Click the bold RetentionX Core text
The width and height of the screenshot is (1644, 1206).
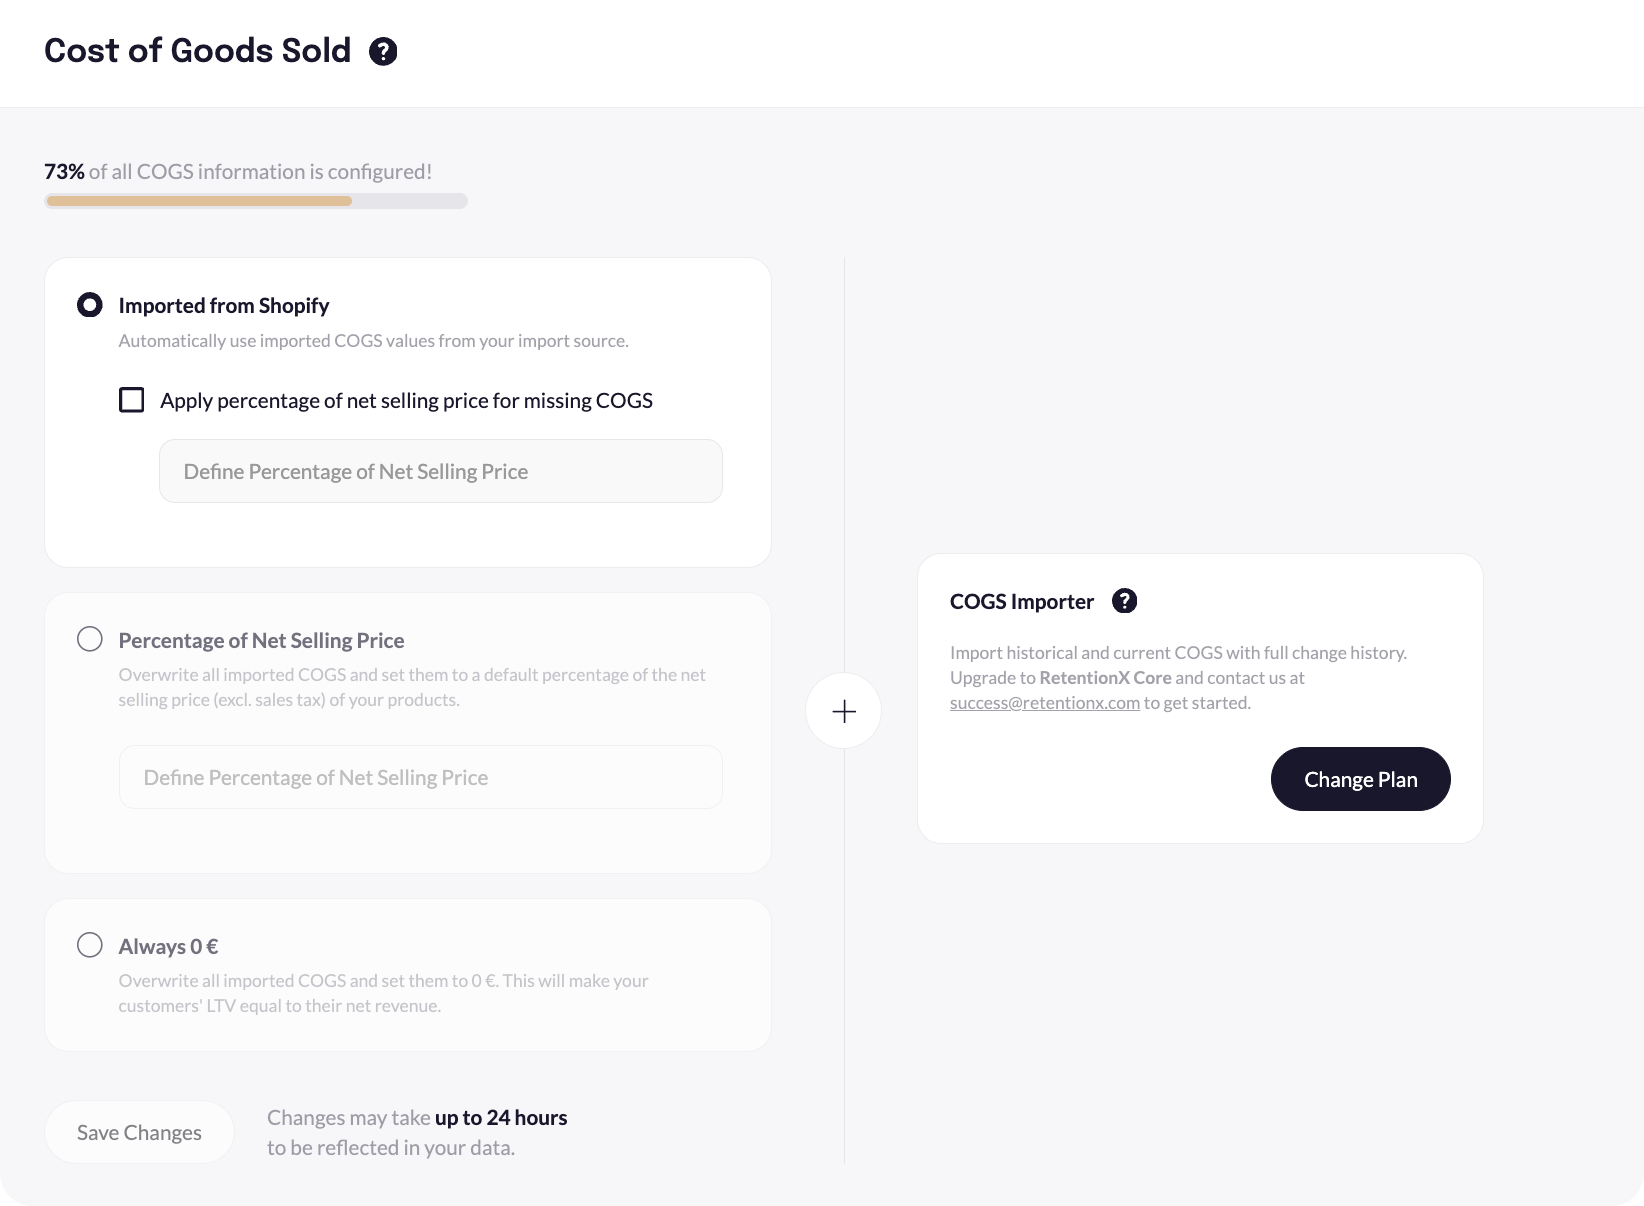pos(1105,678)
